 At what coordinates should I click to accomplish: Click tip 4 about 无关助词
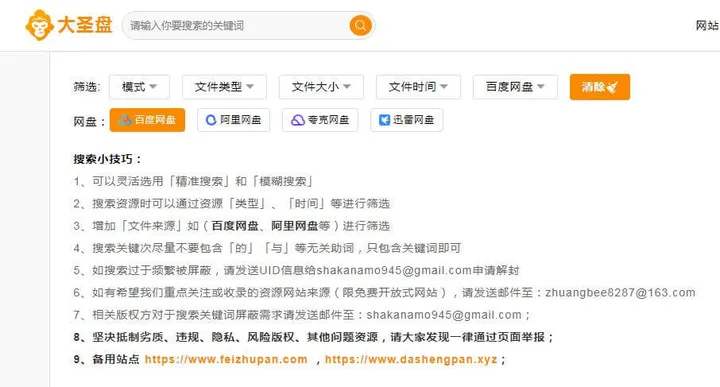point(267,248)
